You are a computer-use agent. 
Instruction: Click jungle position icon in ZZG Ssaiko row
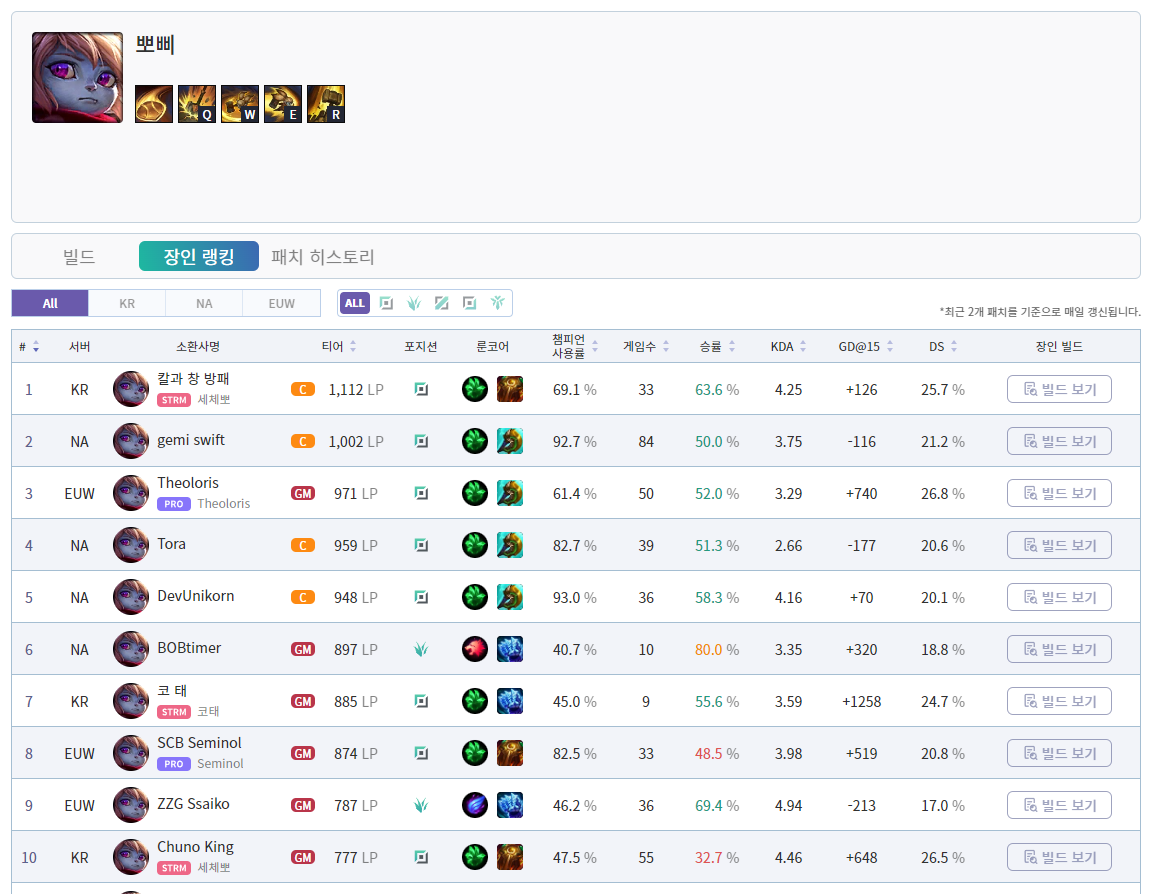421,805
